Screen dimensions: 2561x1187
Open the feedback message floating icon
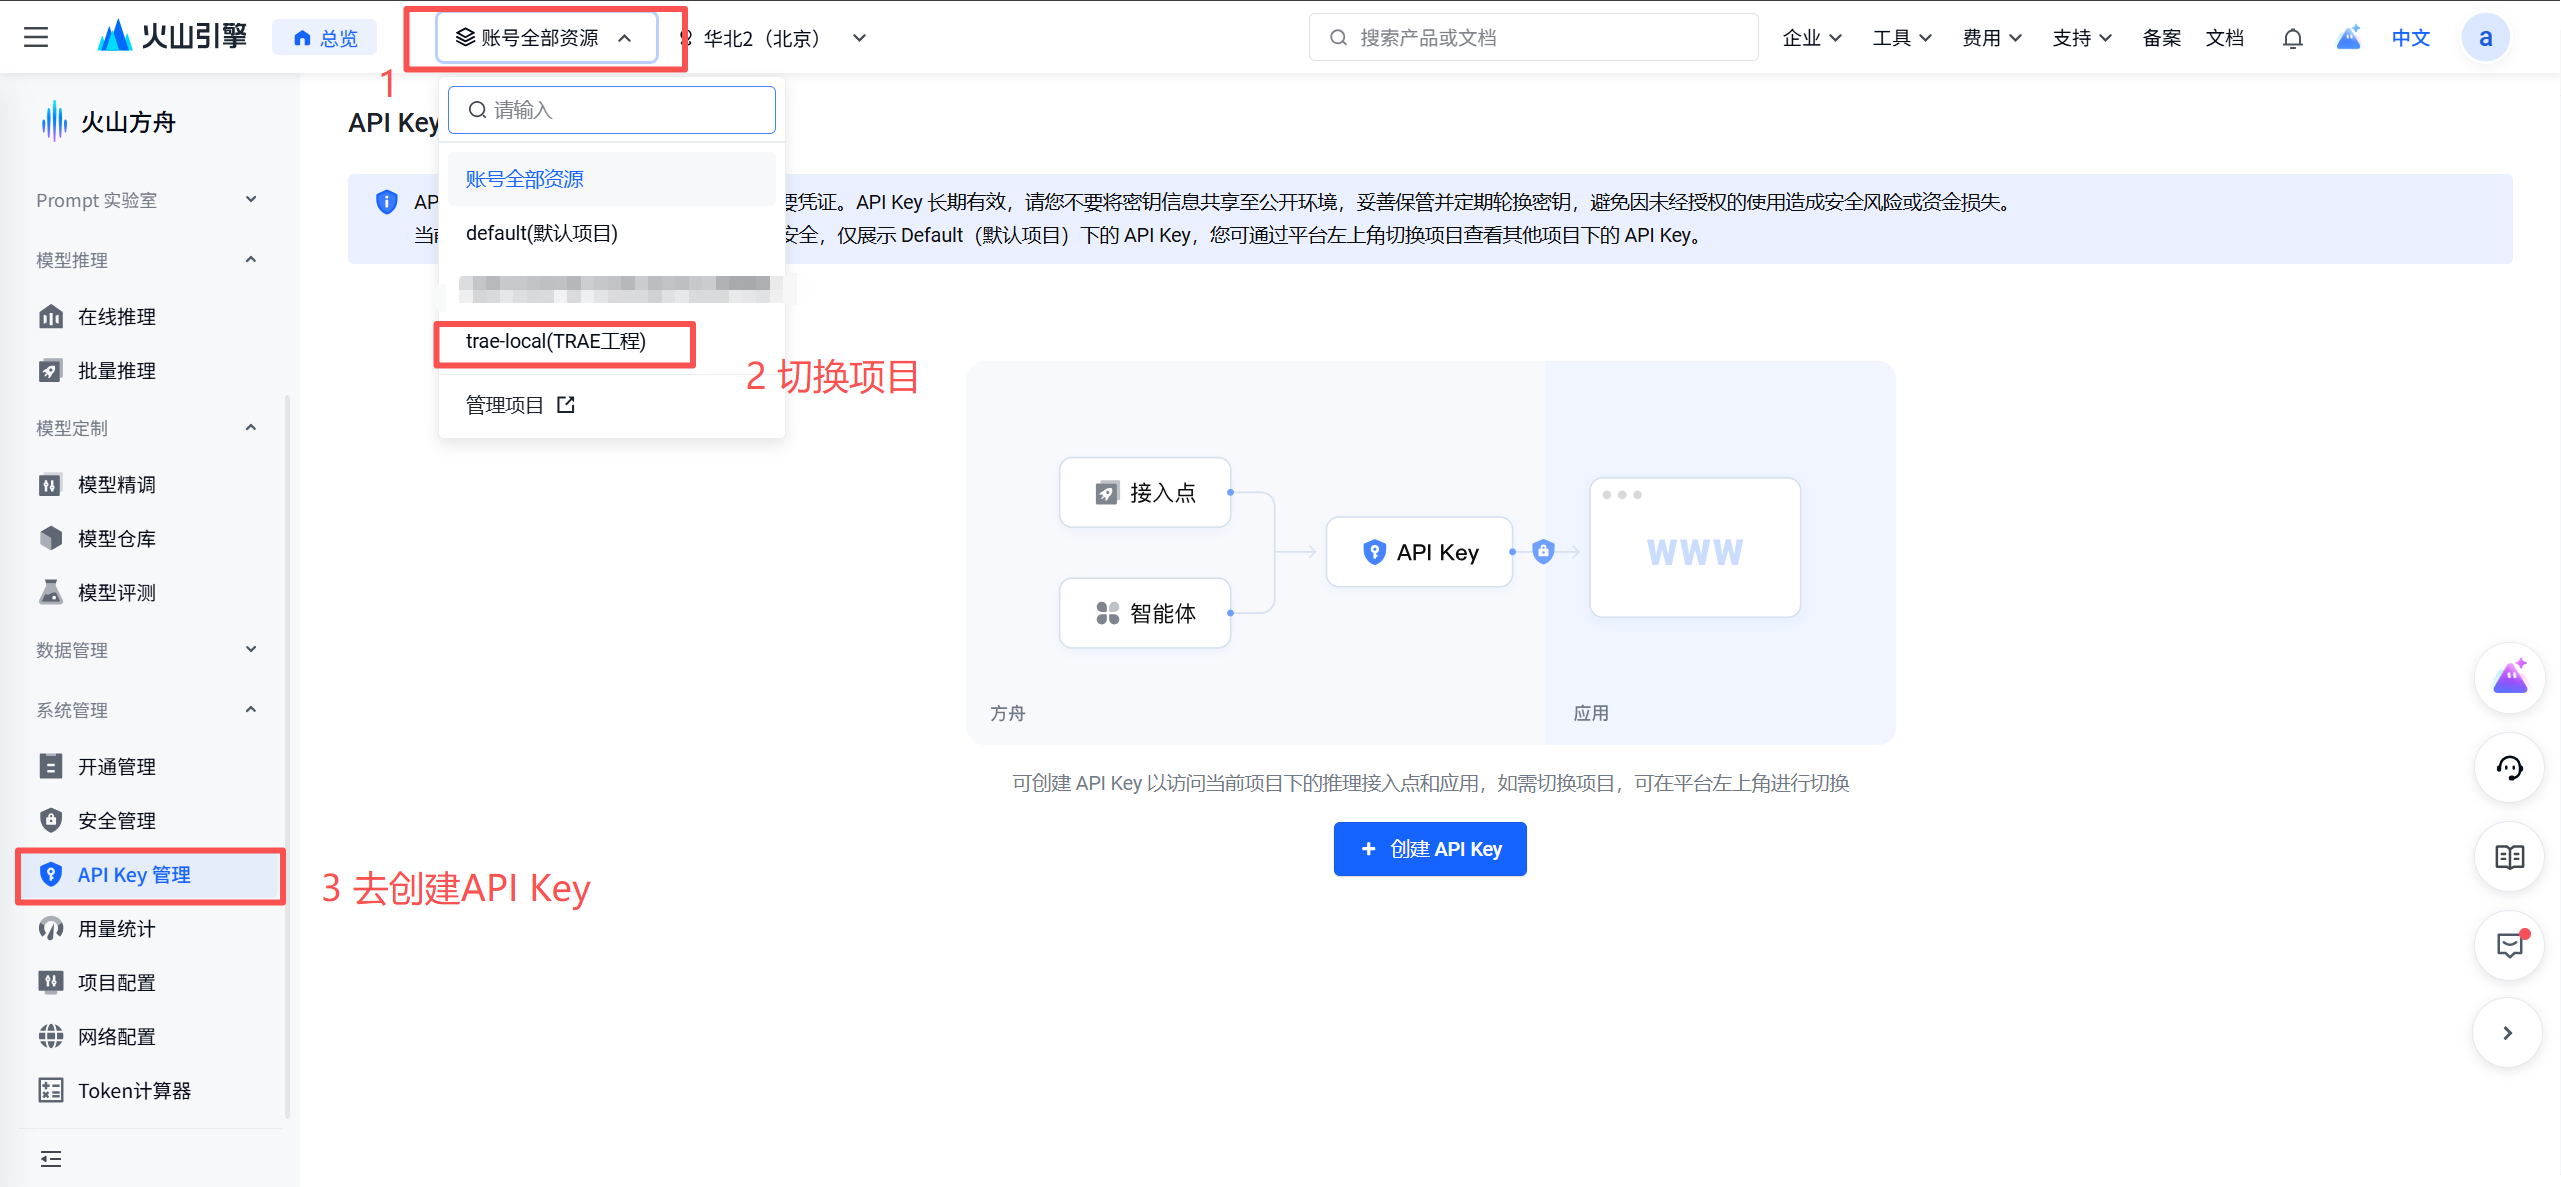(x=2509, y=945)
